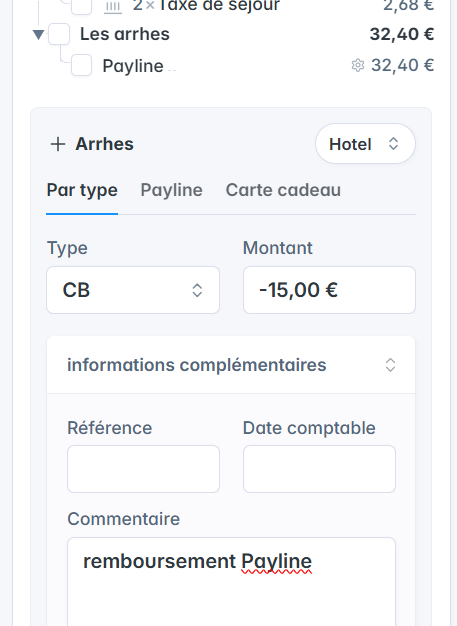Click the Date comptable field
This screenshot has width=457, height=626.
click(x=319, y=469)
